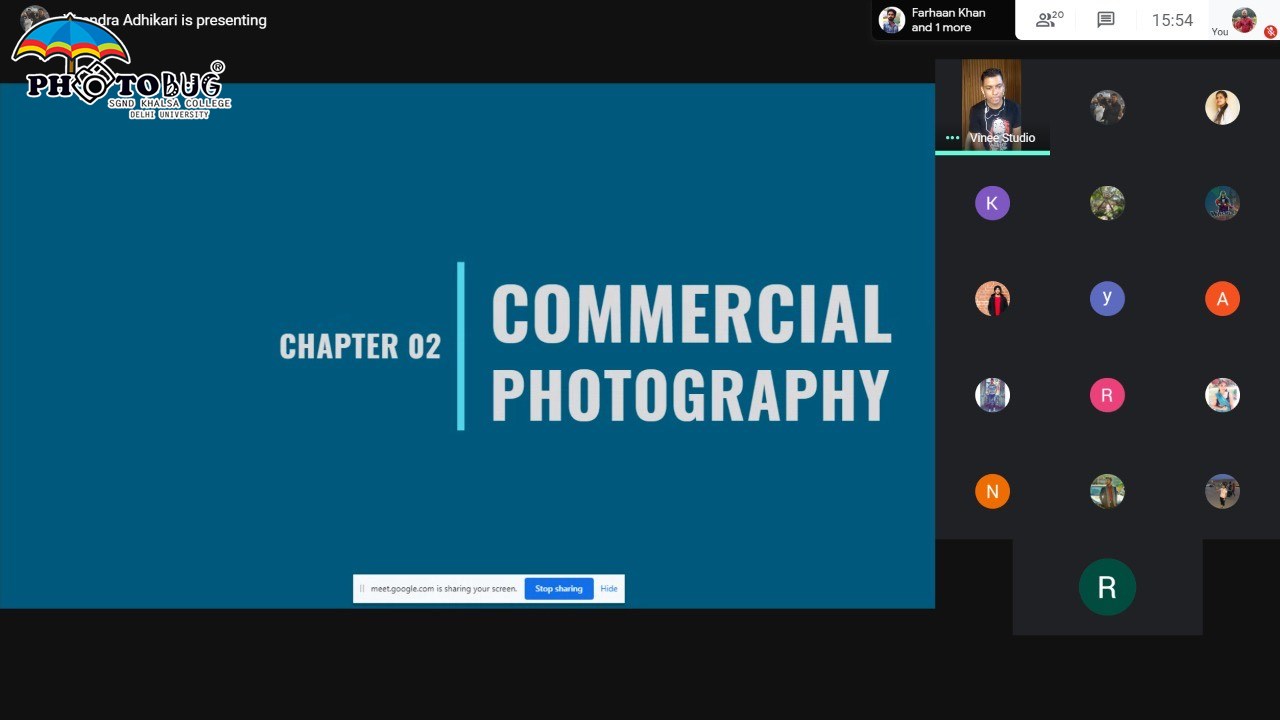The width and height of the screenshot is (1280, 720).
Task: Click your own 'You' avatar thumbnail
Action: 1243,20
